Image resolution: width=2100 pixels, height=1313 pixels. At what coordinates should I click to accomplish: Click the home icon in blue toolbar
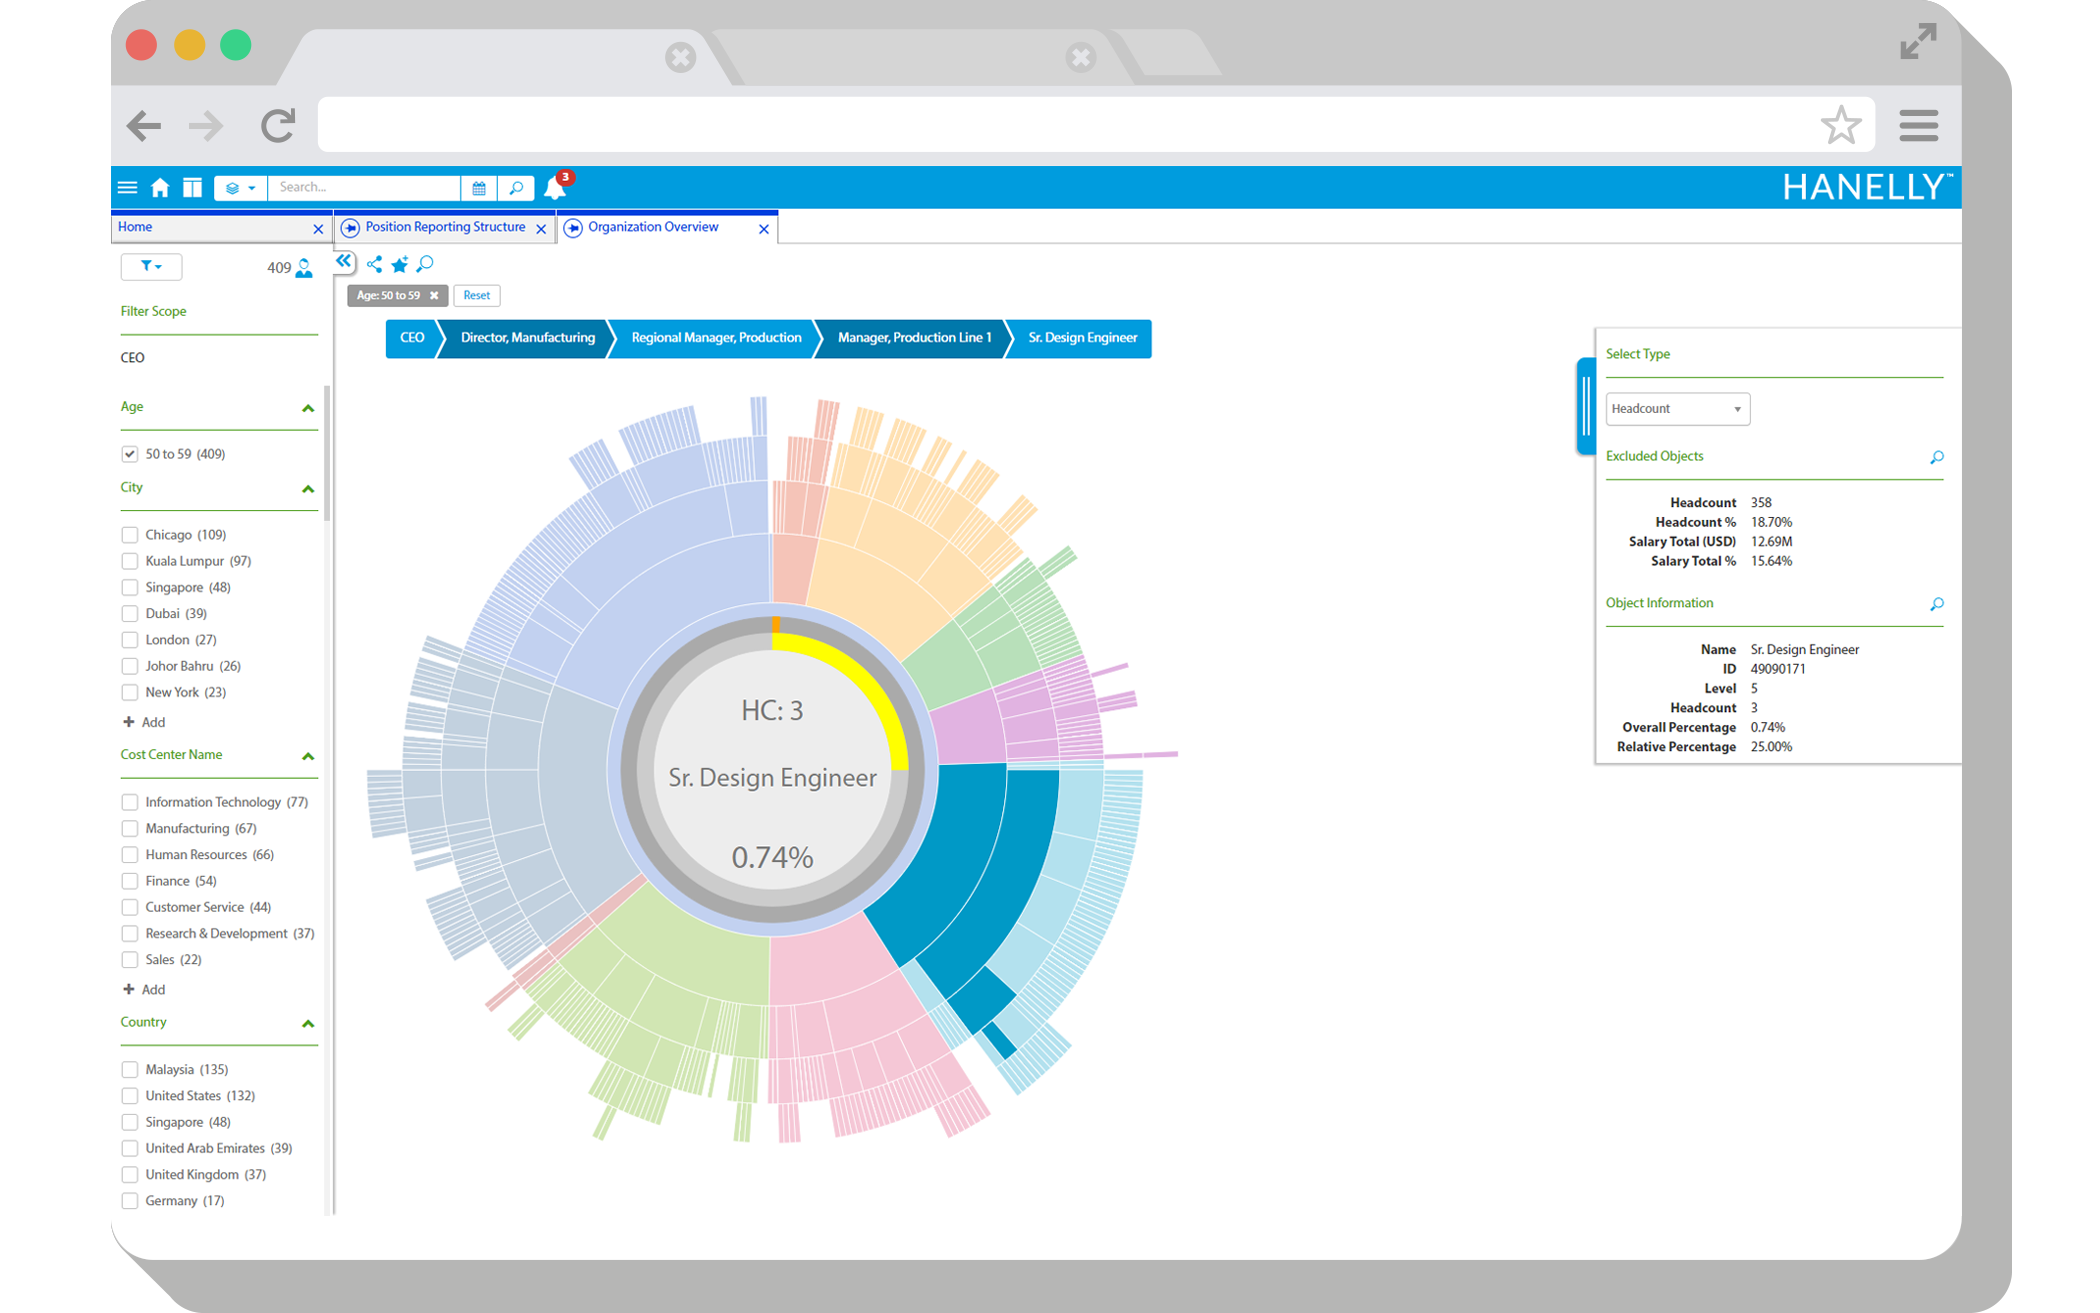(160, 188)
